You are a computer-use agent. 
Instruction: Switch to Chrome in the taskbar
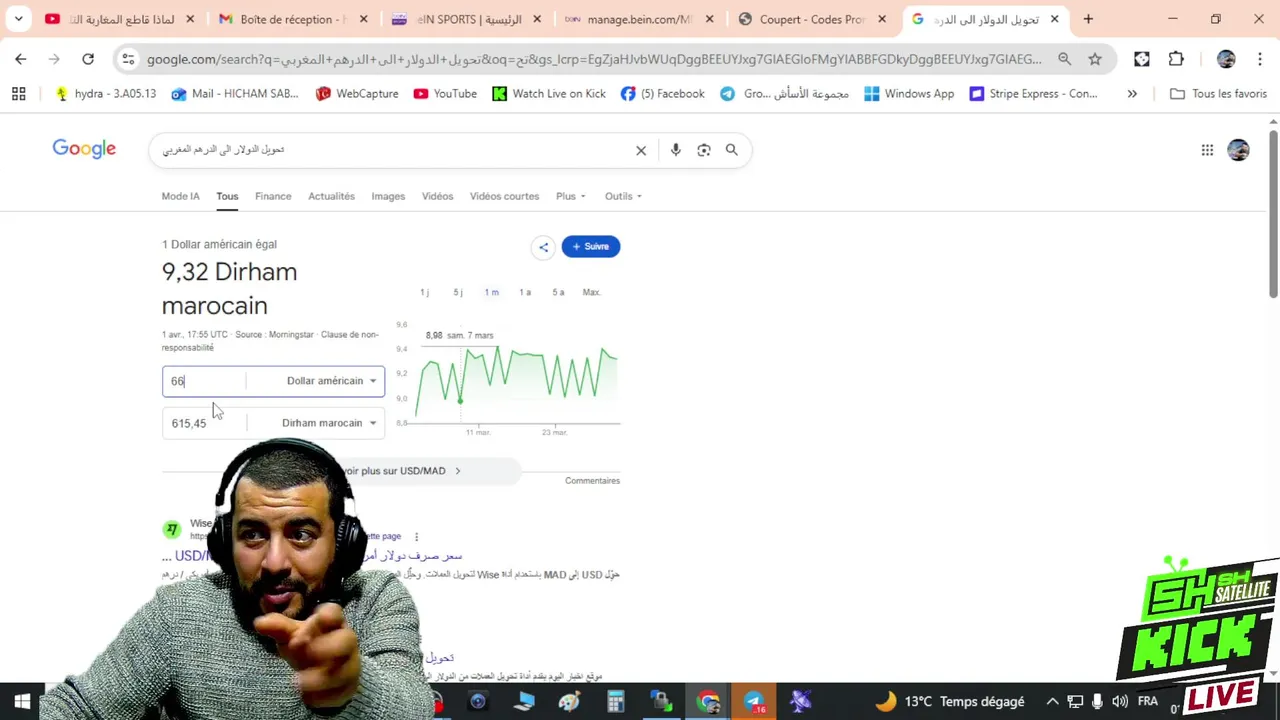708,702
